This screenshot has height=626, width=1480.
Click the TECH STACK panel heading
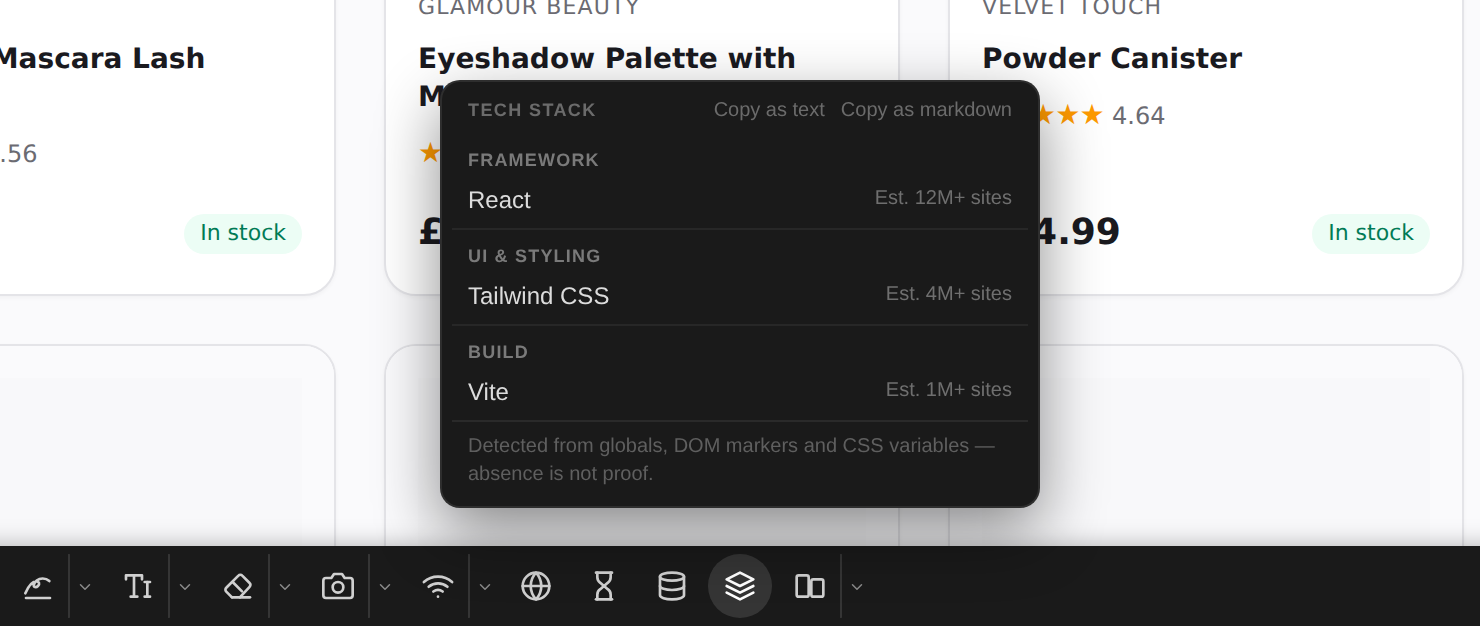tap(532, 110)
